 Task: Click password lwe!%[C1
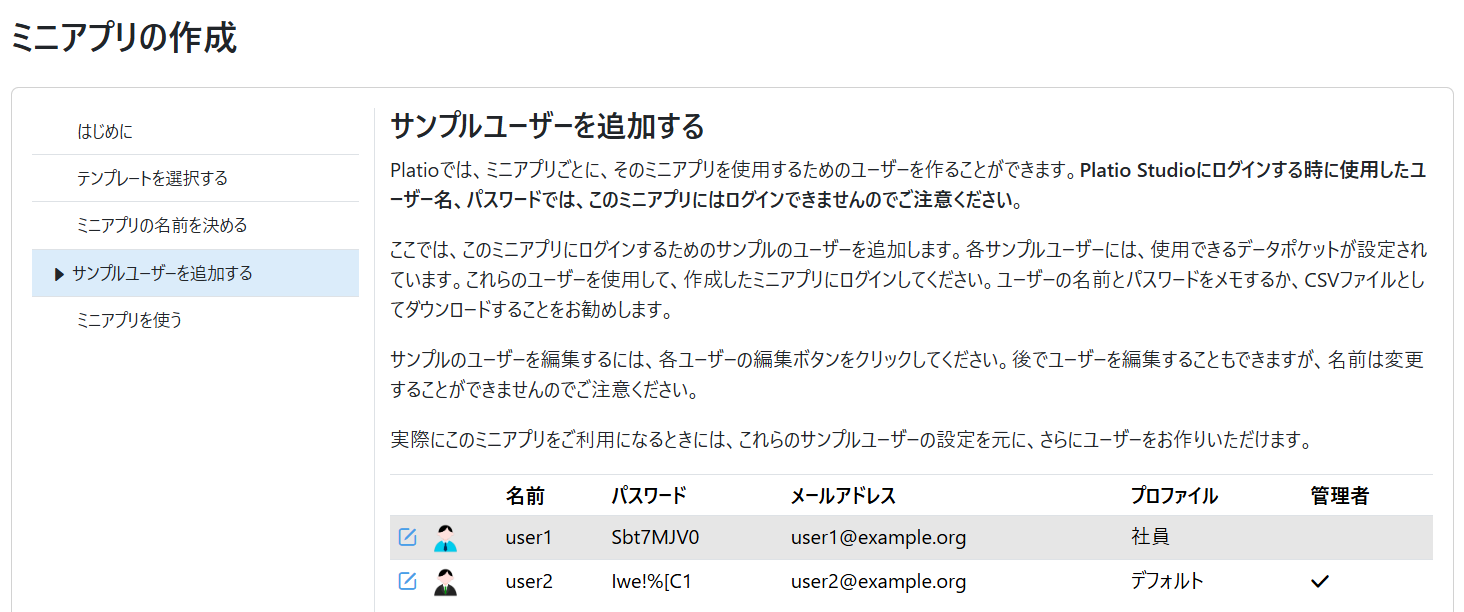tap(651, 582)
